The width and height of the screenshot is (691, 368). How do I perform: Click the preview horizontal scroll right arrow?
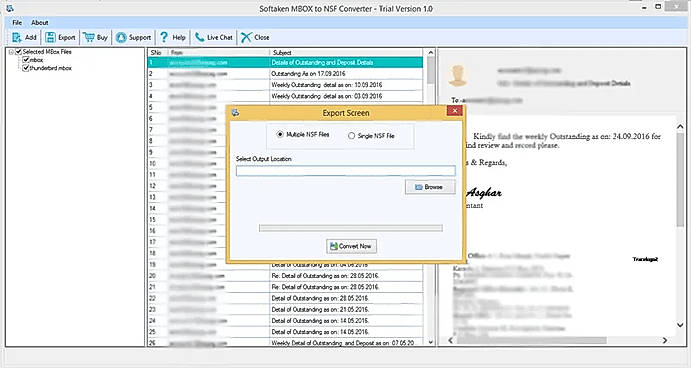click(x=665, y=340)
